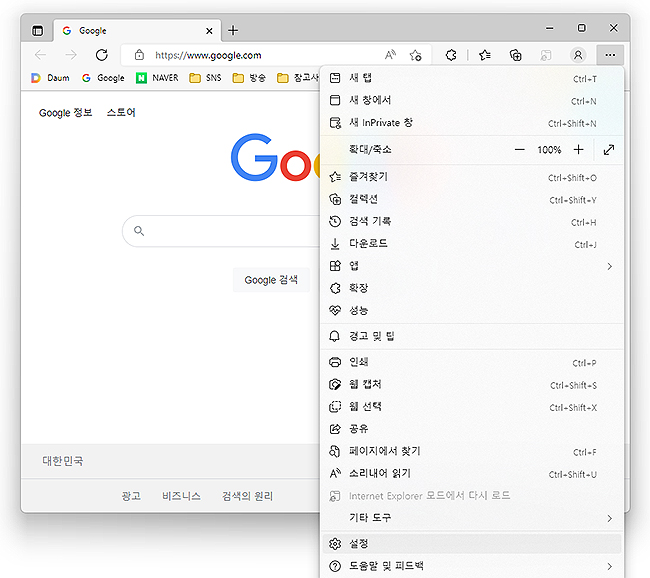Click the 100% zoom level value
The width and height of the screenshot is (650, 578).
(549, 150)
